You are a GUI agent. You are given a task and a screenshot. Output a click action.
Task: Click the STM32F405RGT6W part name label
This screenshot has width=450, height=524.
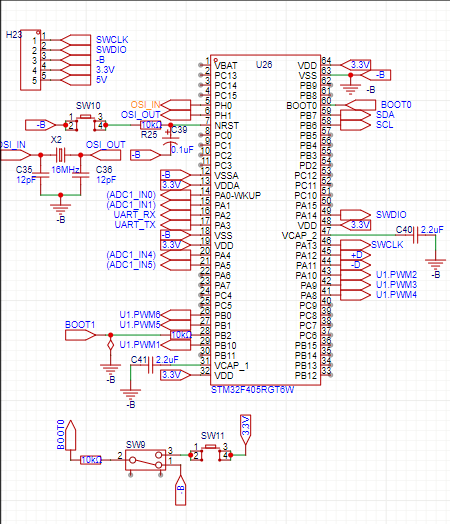(x=252, y=390)
